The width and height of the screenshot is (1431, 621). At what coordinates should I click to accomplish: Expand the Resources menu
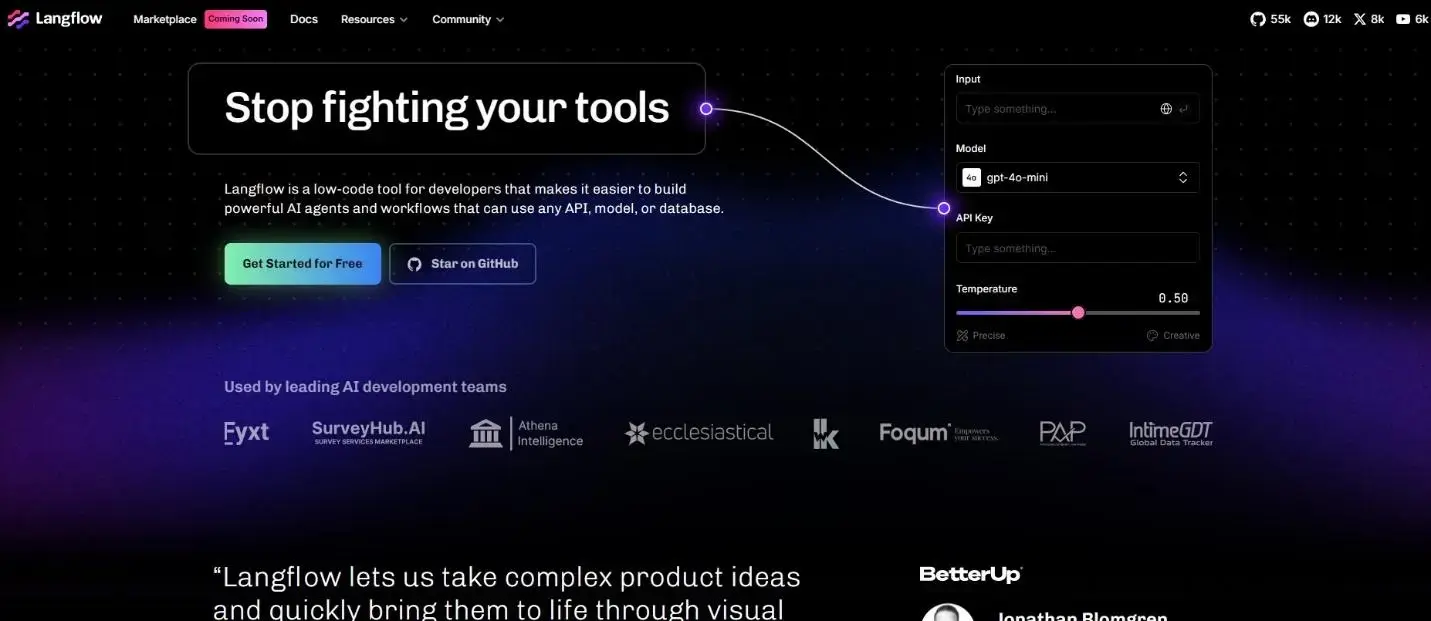[374, 19]
